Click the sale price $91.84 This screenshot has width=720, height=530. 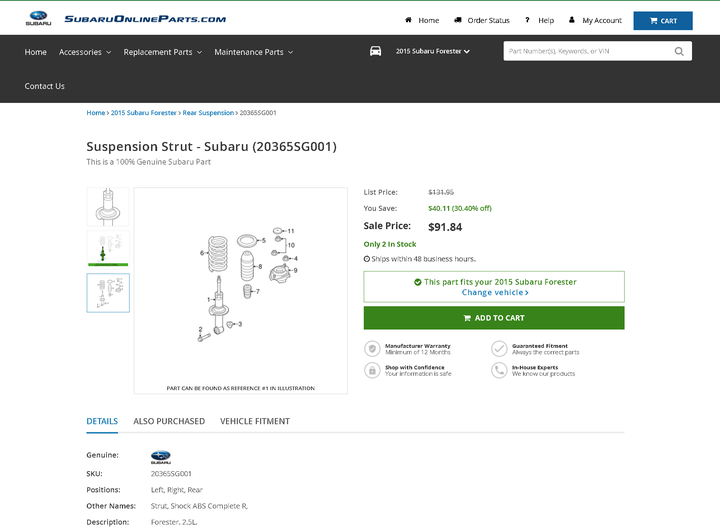point(445,227)
